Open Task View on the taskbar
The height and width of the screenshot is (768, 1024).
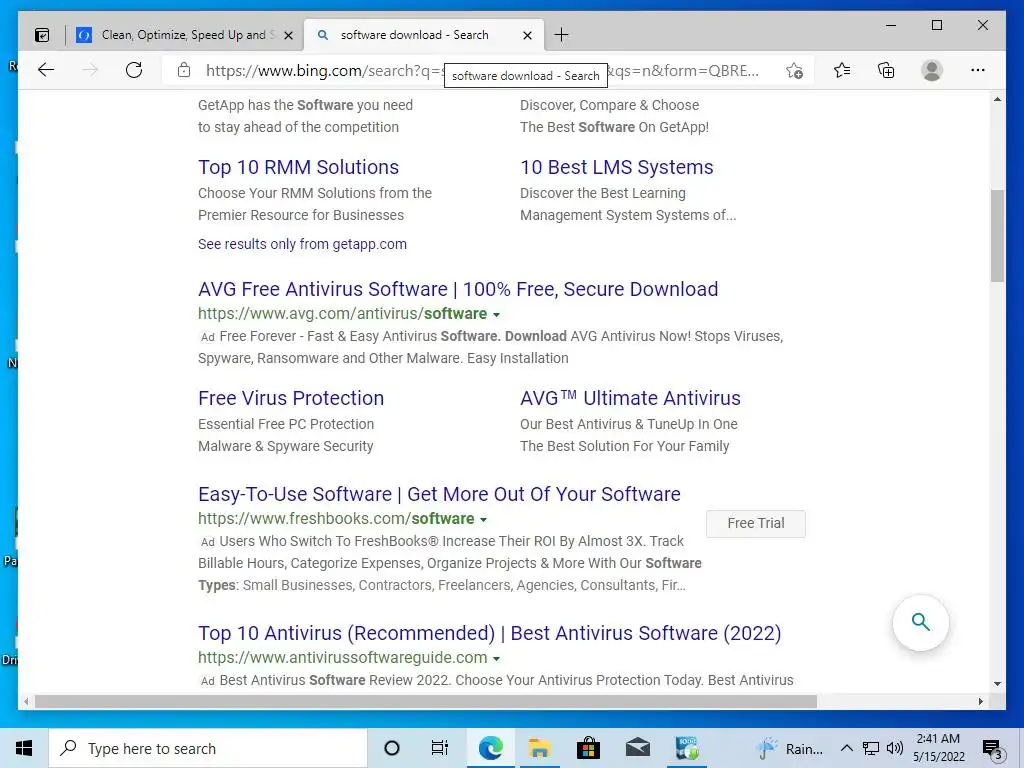(440, 748)
